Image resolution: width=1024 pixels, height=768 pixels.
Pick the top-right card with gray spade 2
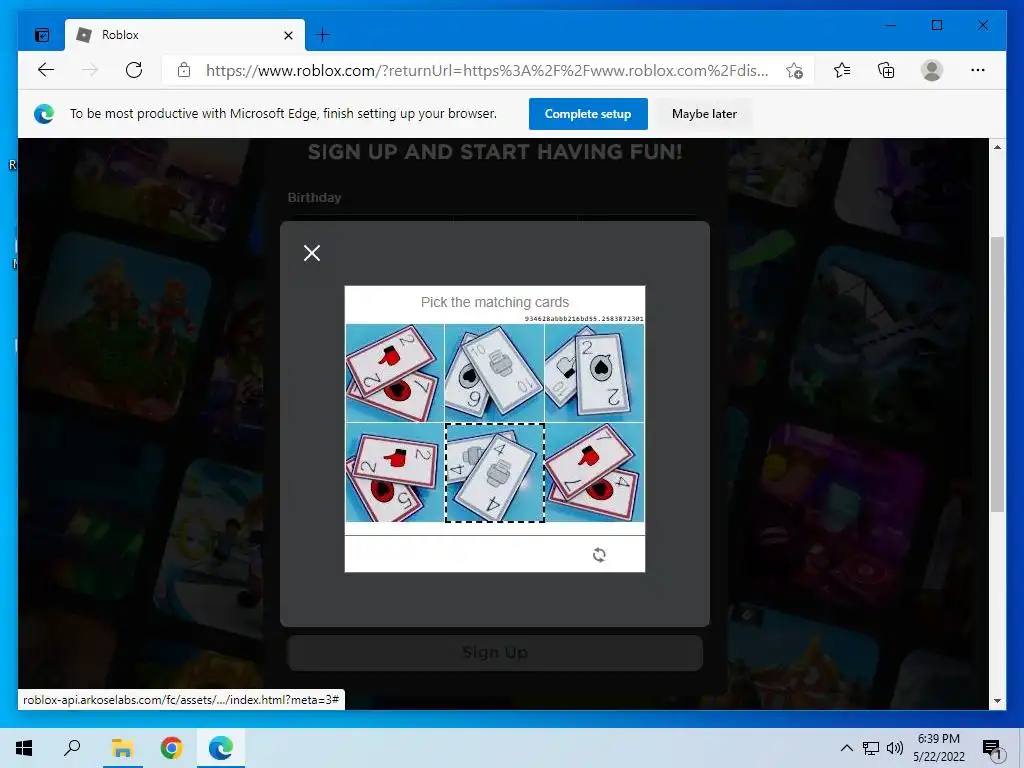[x=594, y=373]
